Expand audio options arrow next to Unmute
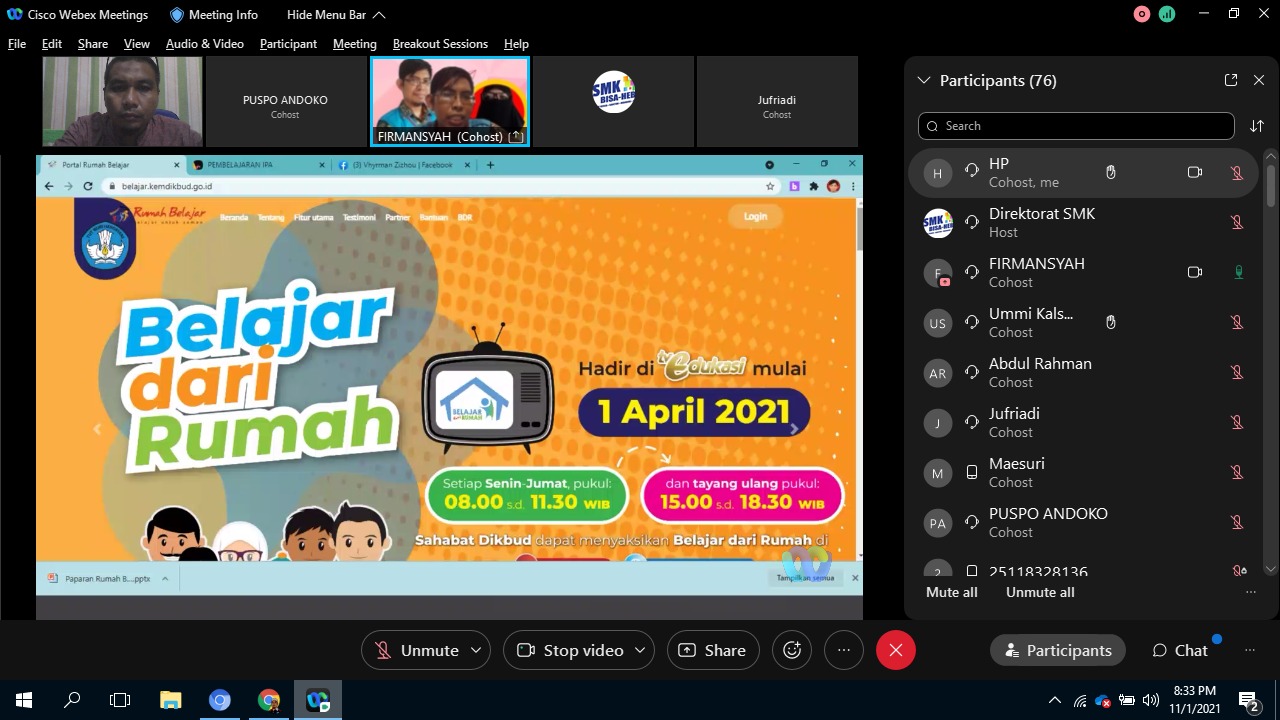The image size is (1280, 720). point(476,650)
